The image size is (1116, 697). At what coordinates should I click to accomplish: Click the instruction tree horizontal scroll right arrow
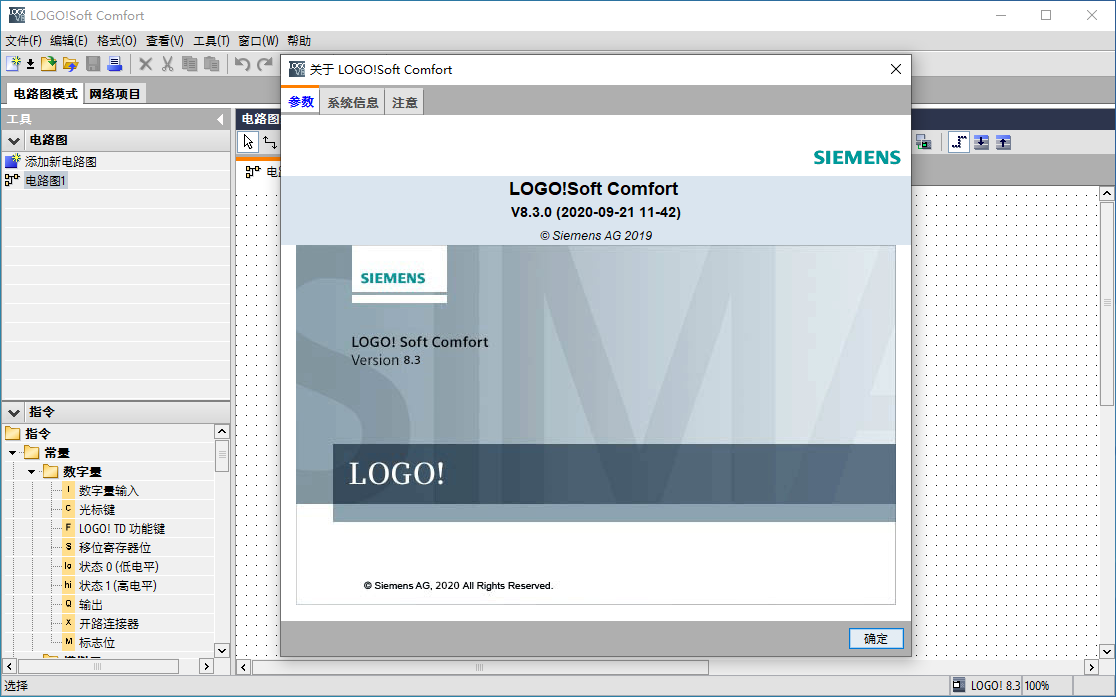[206, 666]
